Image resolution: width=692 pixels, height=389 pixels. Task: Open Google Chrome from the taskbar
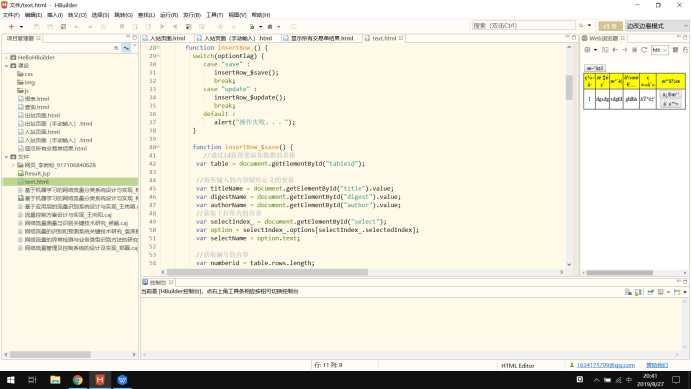78,380
